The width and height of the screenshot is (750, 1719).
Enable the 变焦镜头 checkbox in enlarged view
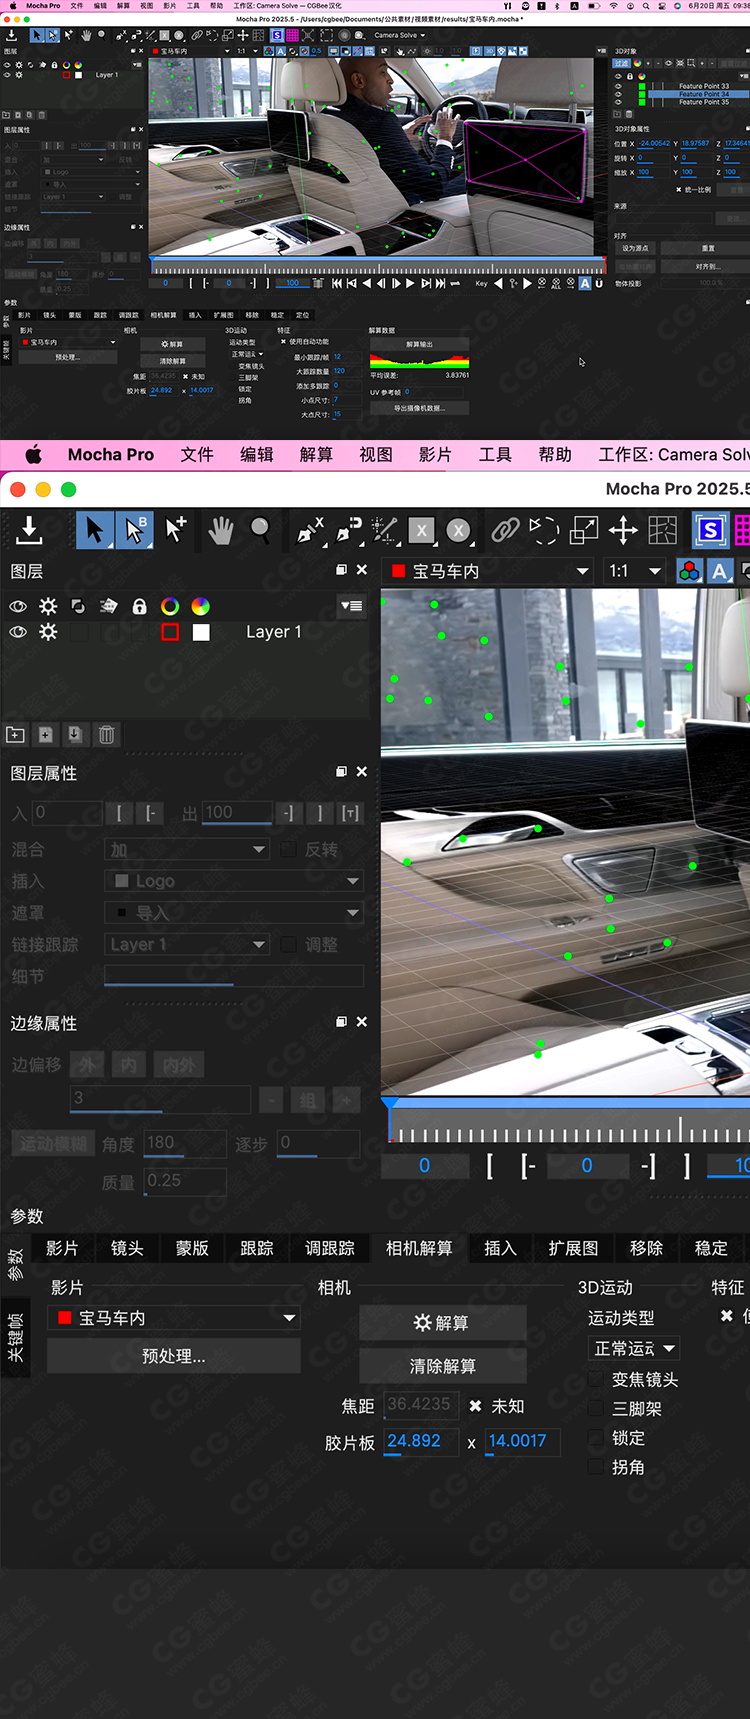coord(597,1379)
